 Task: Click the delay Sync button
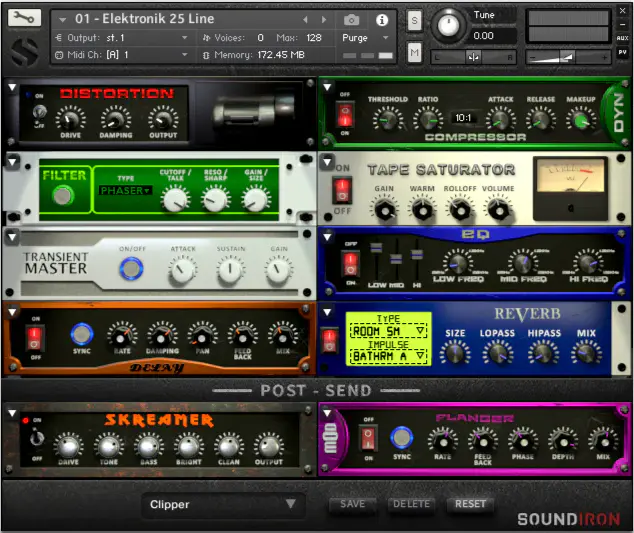(82, 335)
